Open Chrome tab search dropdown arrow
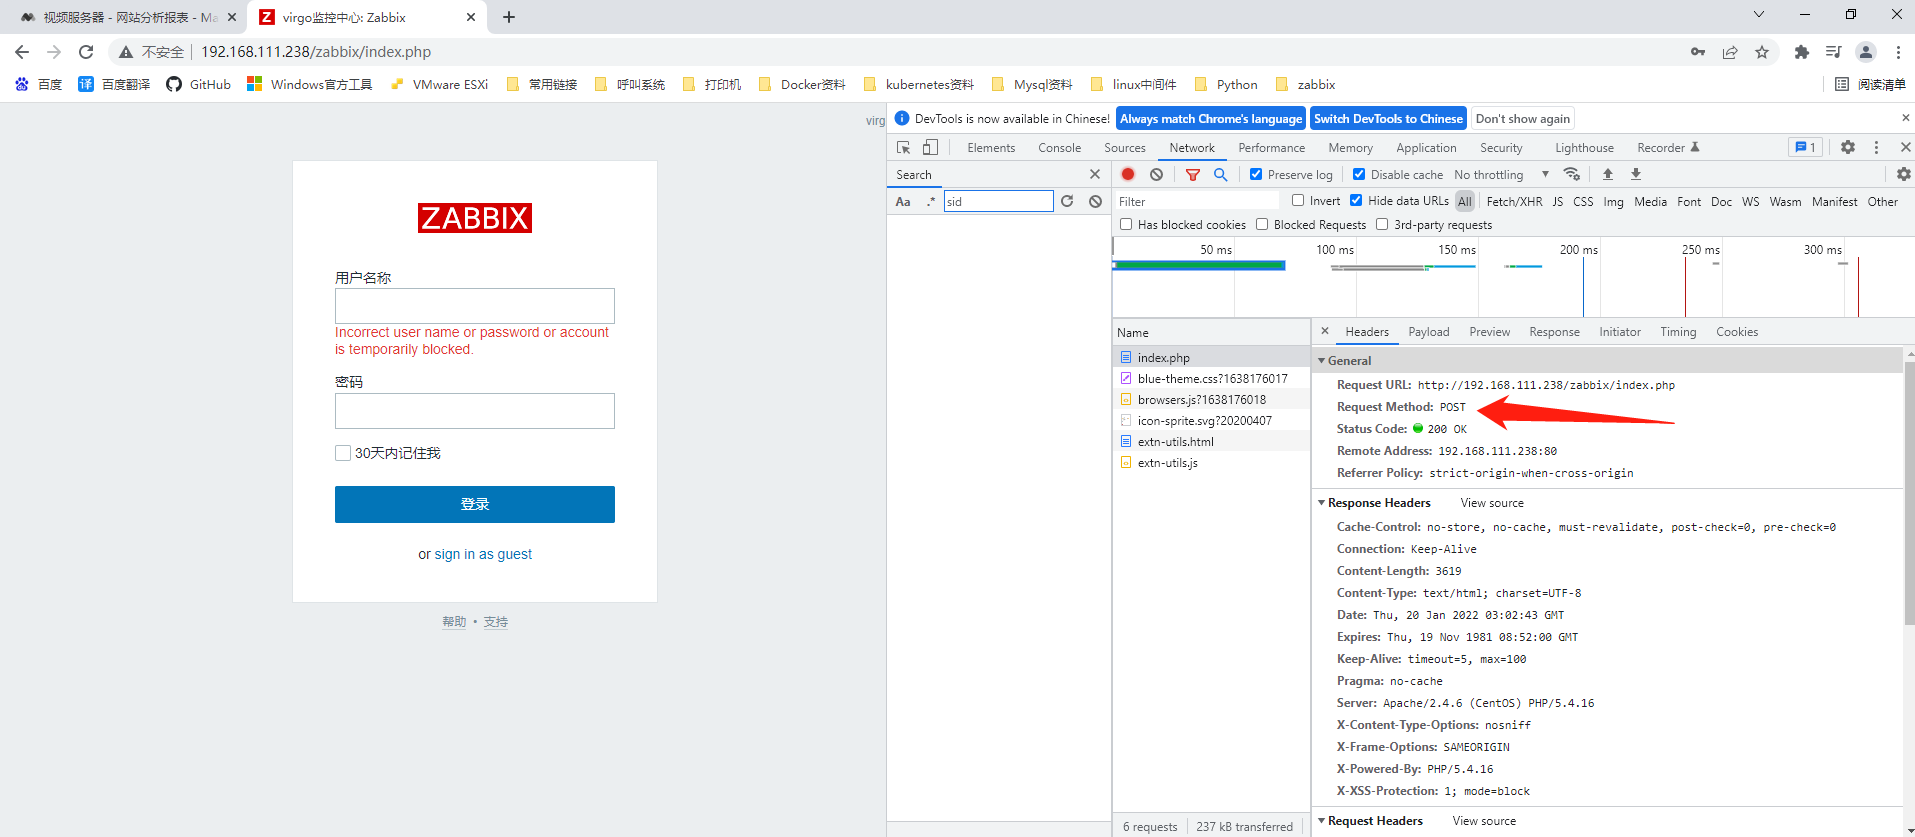Viewport: 1915px width, 837px height. click(x=1759, y=14)
